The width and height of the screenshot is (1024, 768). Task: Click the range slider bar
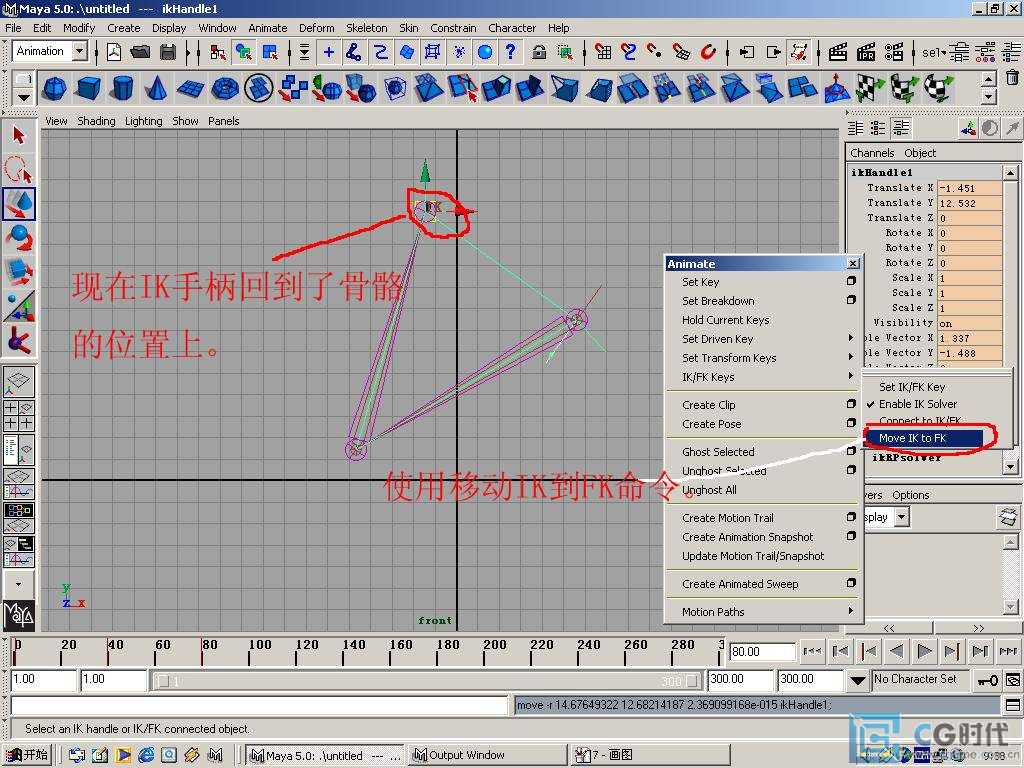point(428,681)
